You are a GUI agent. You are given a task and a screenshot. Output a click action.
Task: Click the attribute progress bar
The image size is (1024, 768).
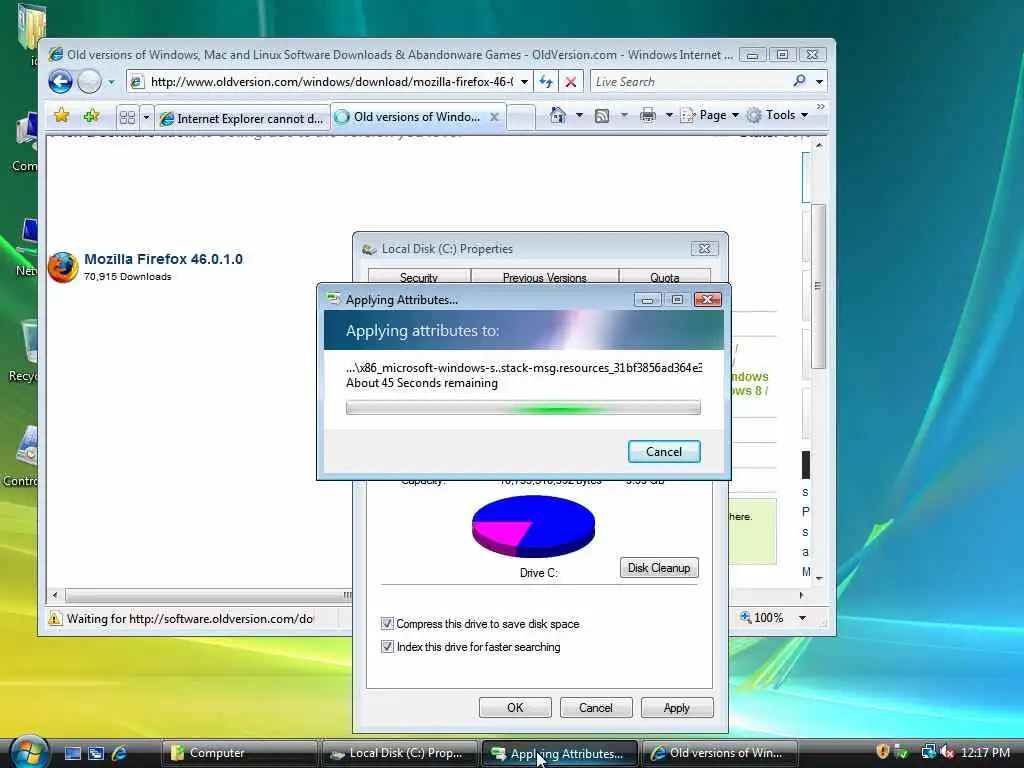pos(523,408)
